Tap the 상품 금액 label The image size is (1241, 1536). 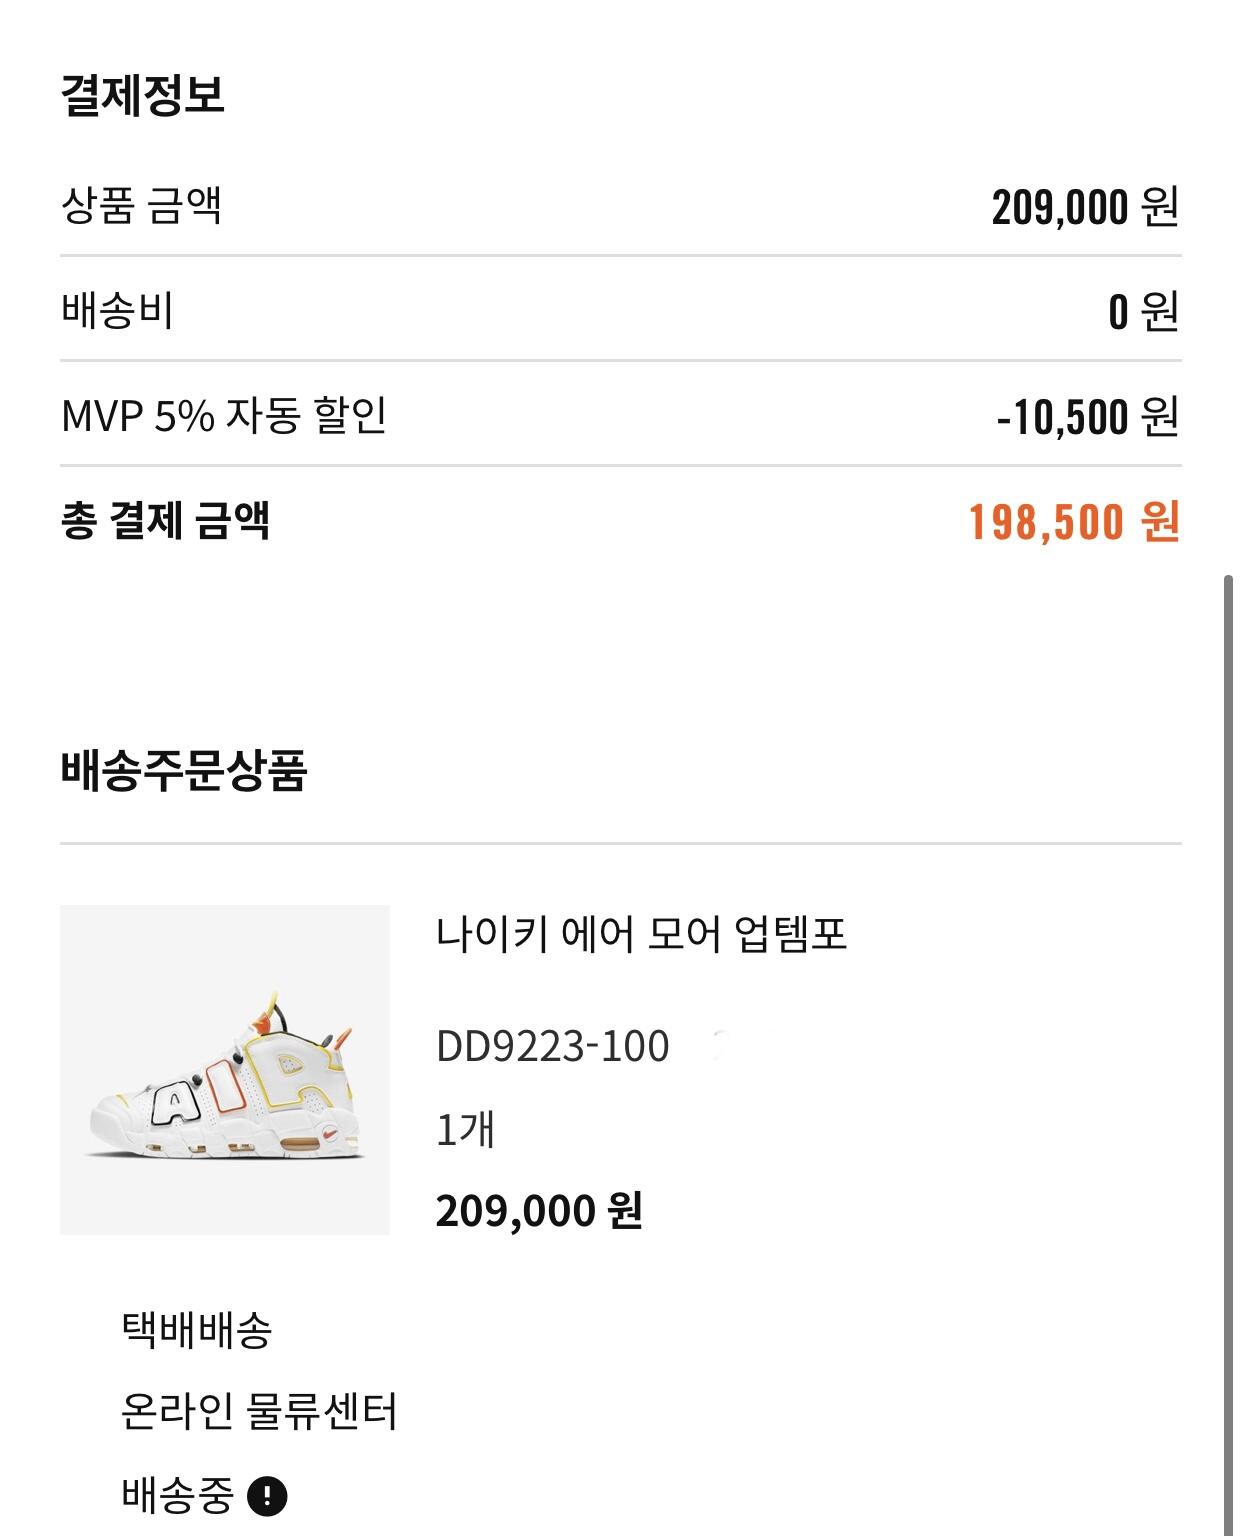tap(141, 205)
